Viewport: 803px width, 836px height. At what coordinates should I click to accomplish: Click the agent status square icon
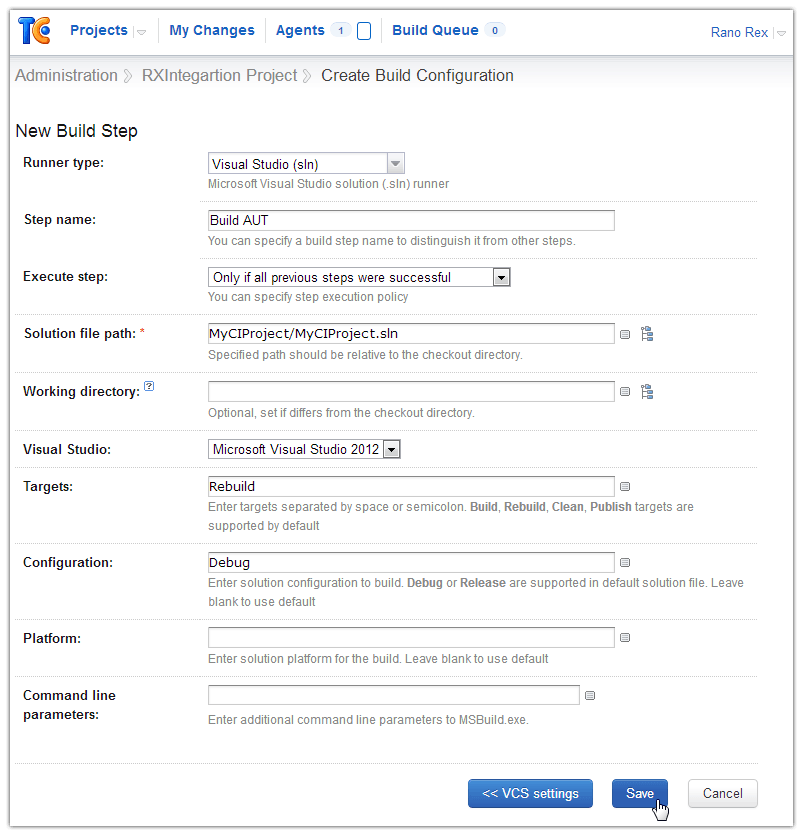click(364, 31)
